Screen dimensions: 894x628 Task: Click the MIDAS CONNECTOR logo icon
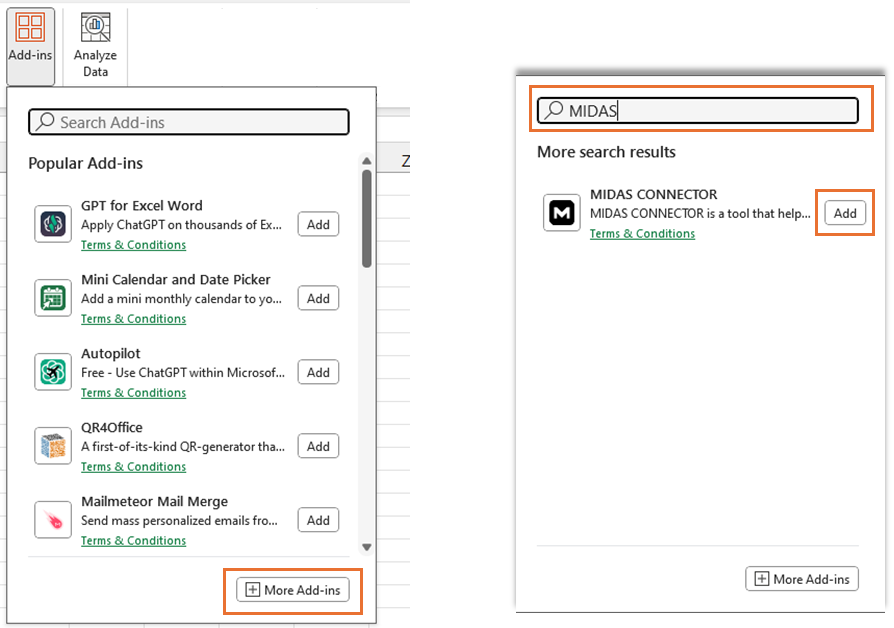[x=562, y=213]
